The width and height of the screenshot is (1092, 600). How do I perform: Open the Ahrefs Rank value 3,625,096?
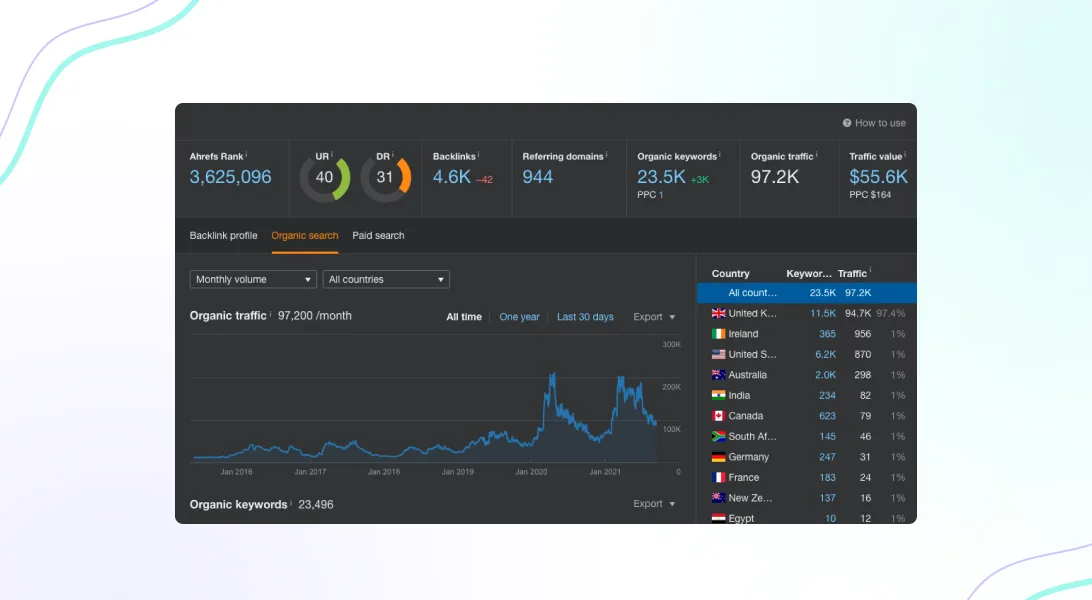point(231,177)
